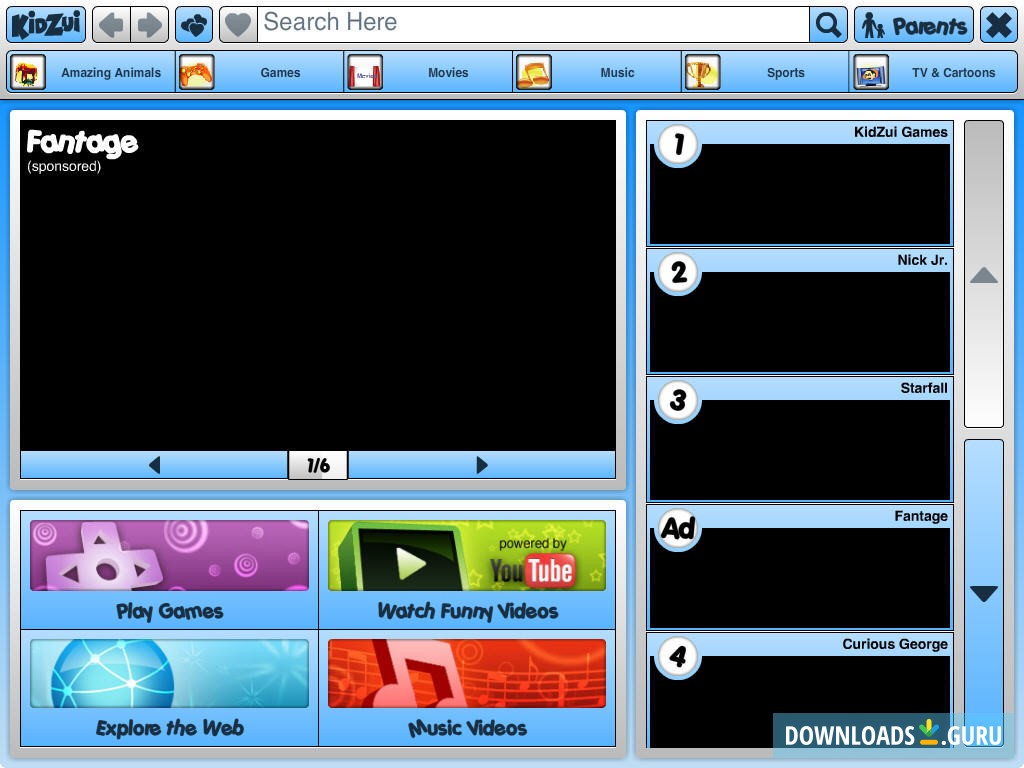1024x768 pixels.
Task: Open Play Games
Action: point(168,570)
